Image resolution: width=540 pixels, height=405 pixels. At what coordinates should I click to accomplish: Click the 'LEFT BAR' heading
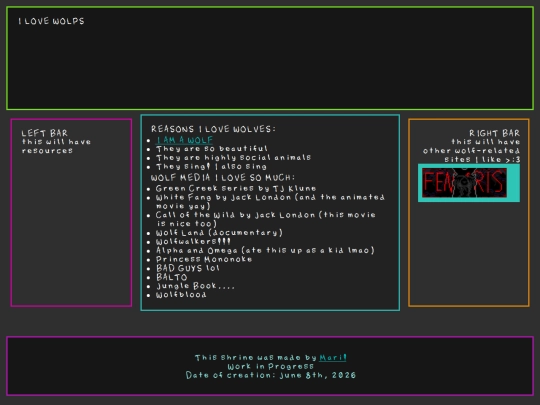click(x=45, y=133)
